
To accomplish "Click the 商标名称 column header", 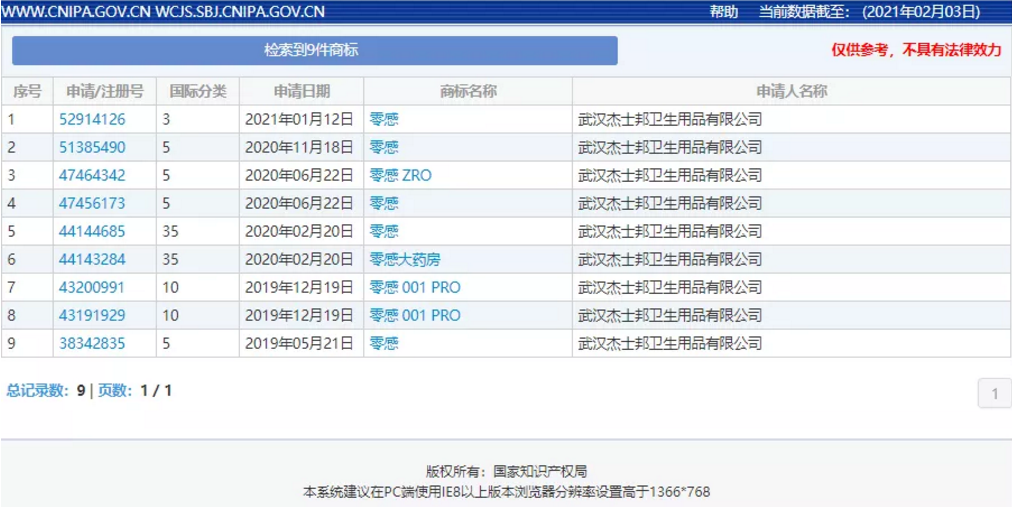I will [467, 91].
